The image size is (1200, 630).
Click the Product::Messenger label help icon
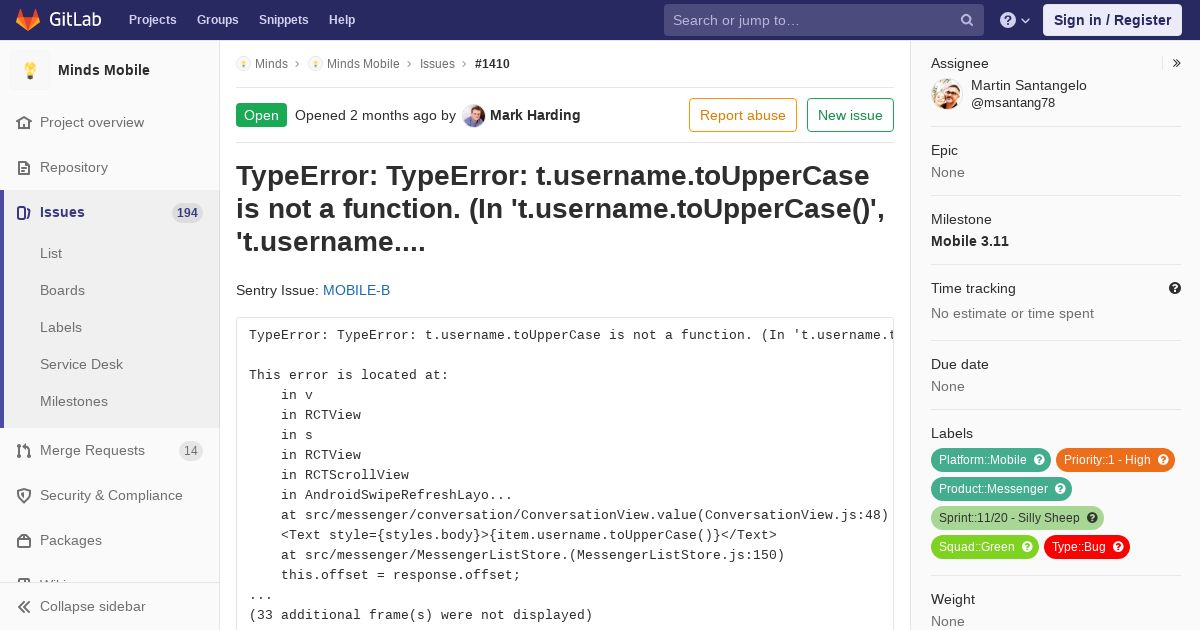click(x=1060, y=489)
